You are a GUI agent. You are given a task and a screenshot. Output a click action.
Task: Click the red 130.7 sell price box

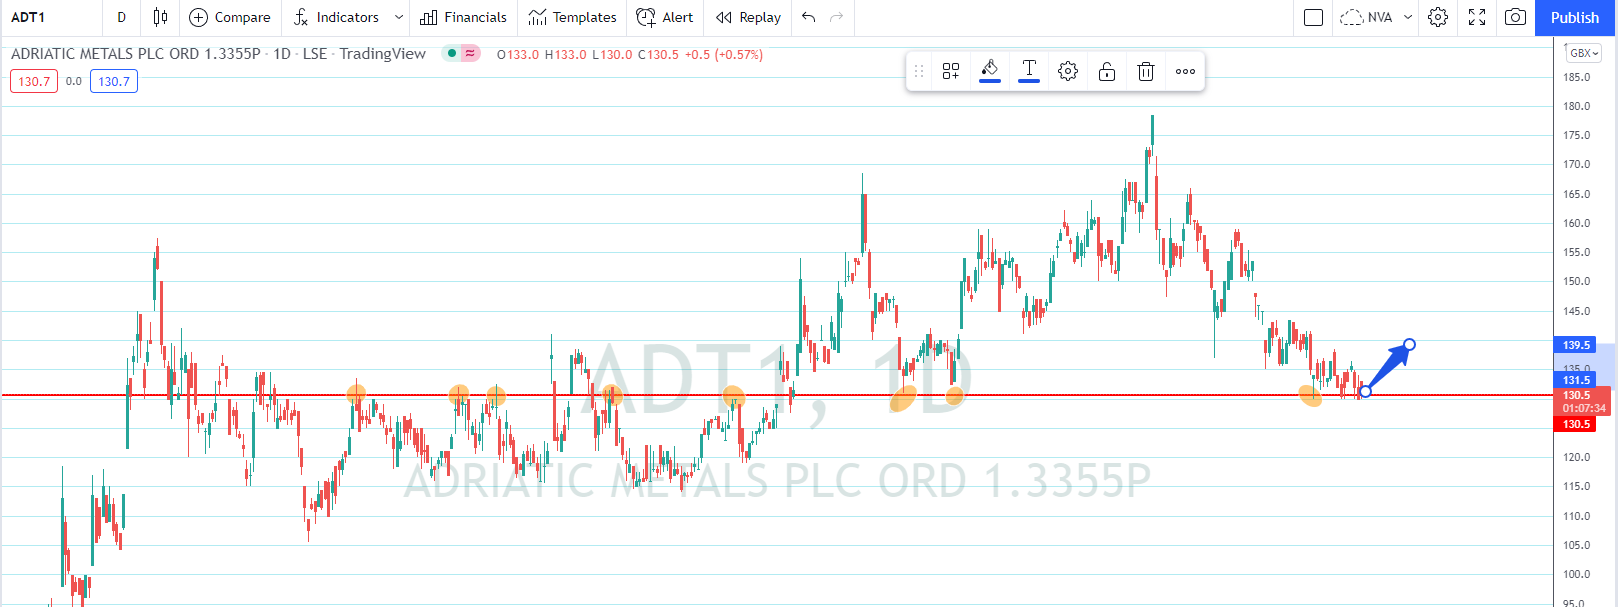tap(34, 82)
